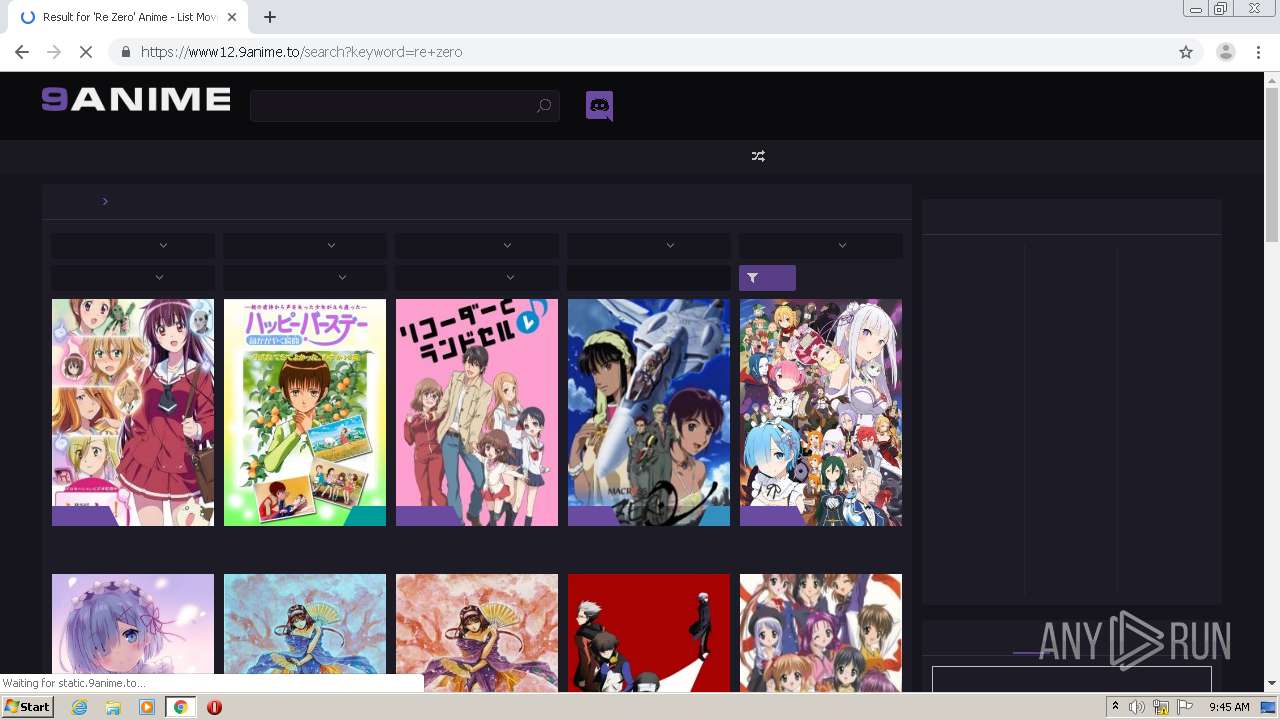The height and width of the screenshot is (720, 1280).
Task: Select the 'Re Zero' results tab
Action: 128,17
